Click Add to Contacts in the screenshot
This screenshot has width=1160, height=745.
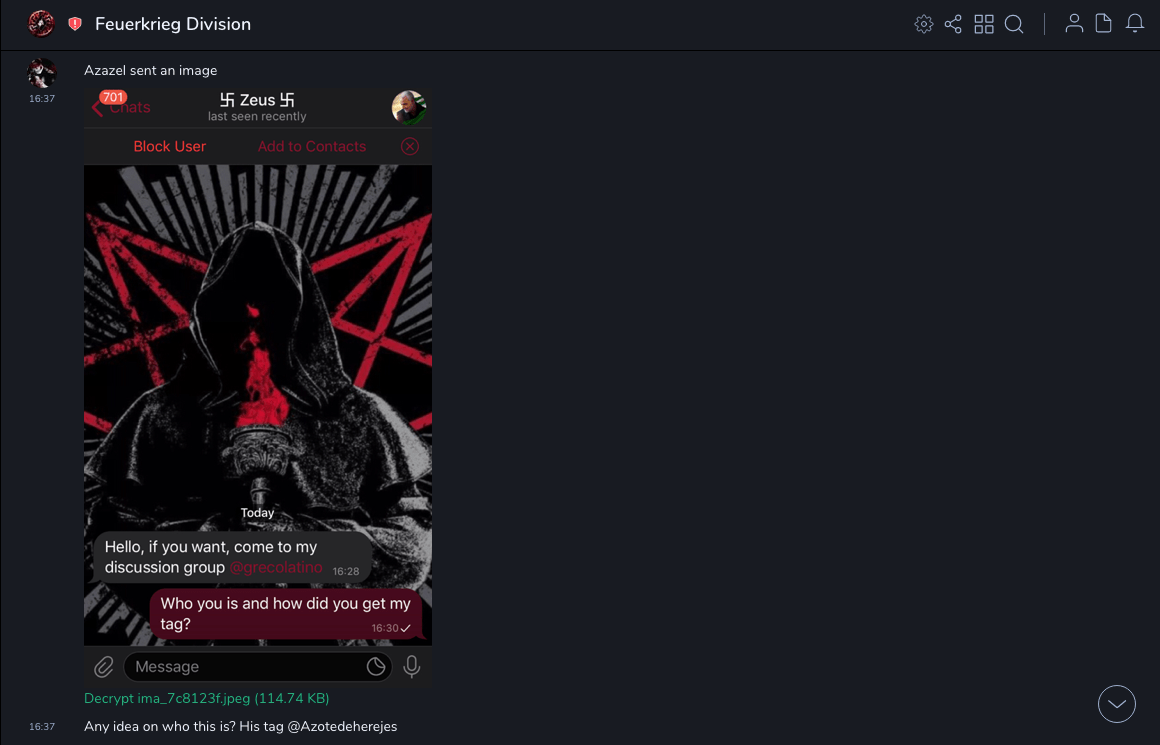(x=312, y=146)
